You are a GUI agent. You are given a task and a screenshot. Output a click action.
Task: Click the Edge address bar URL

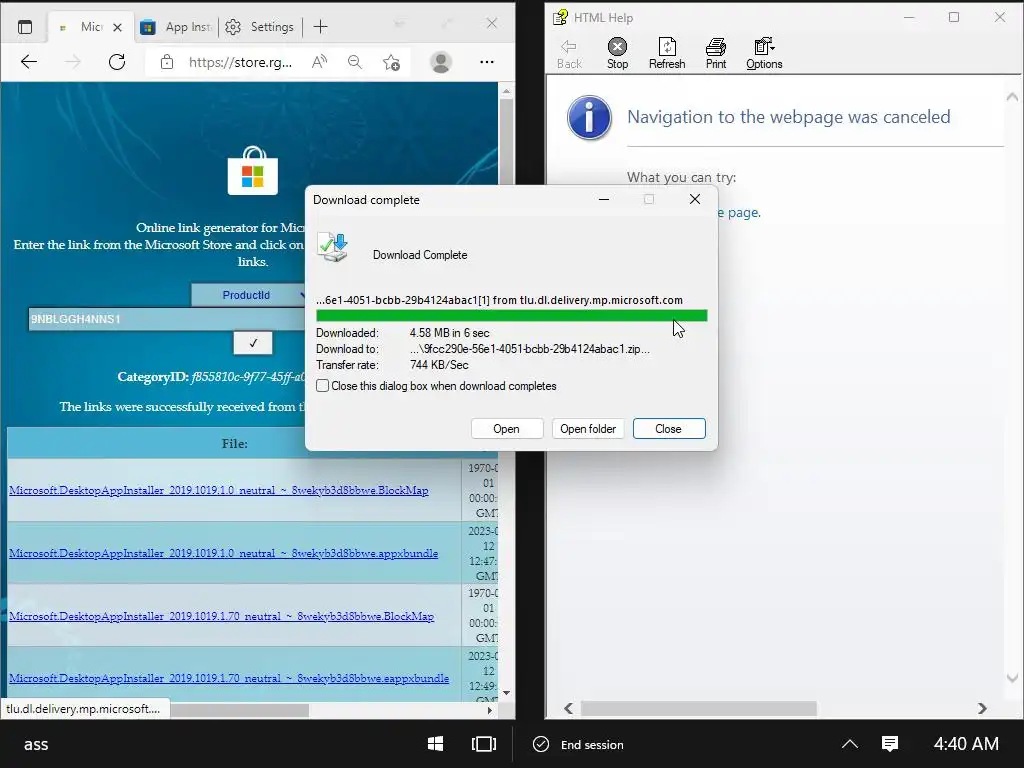point(240,62)
